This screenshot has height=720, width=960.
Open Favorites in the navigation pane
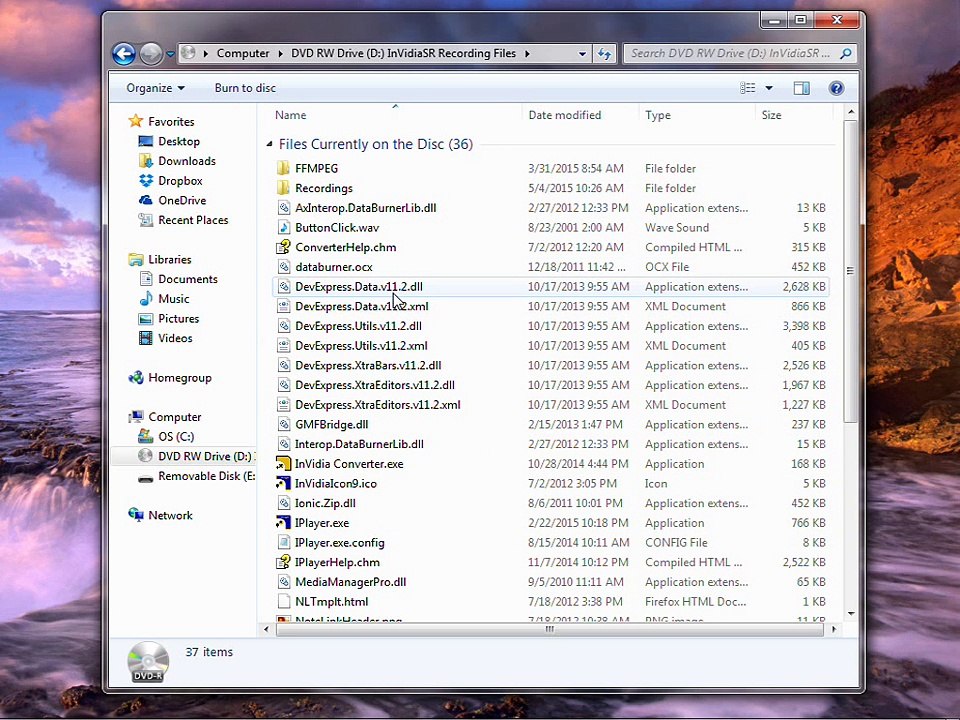click(171, 122)
